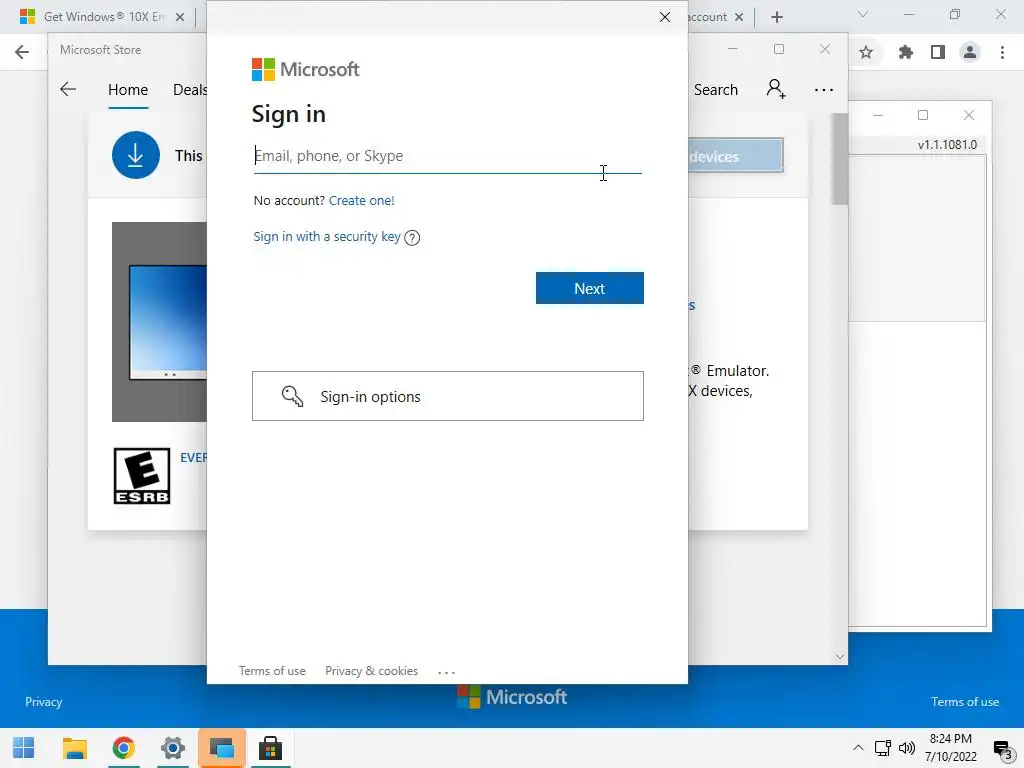Bookmark this page with the star icon
This screenshot has width=1024, height=768.
point(866,52)
